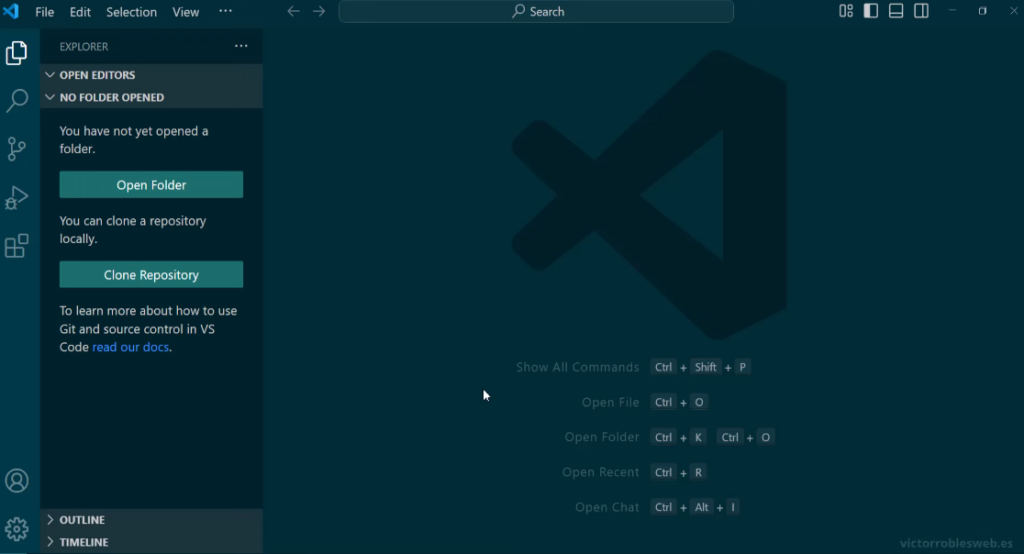This screenshot has width=1024, height=554.
Task: Open the Selection menu
Action: tap(131, 12)
